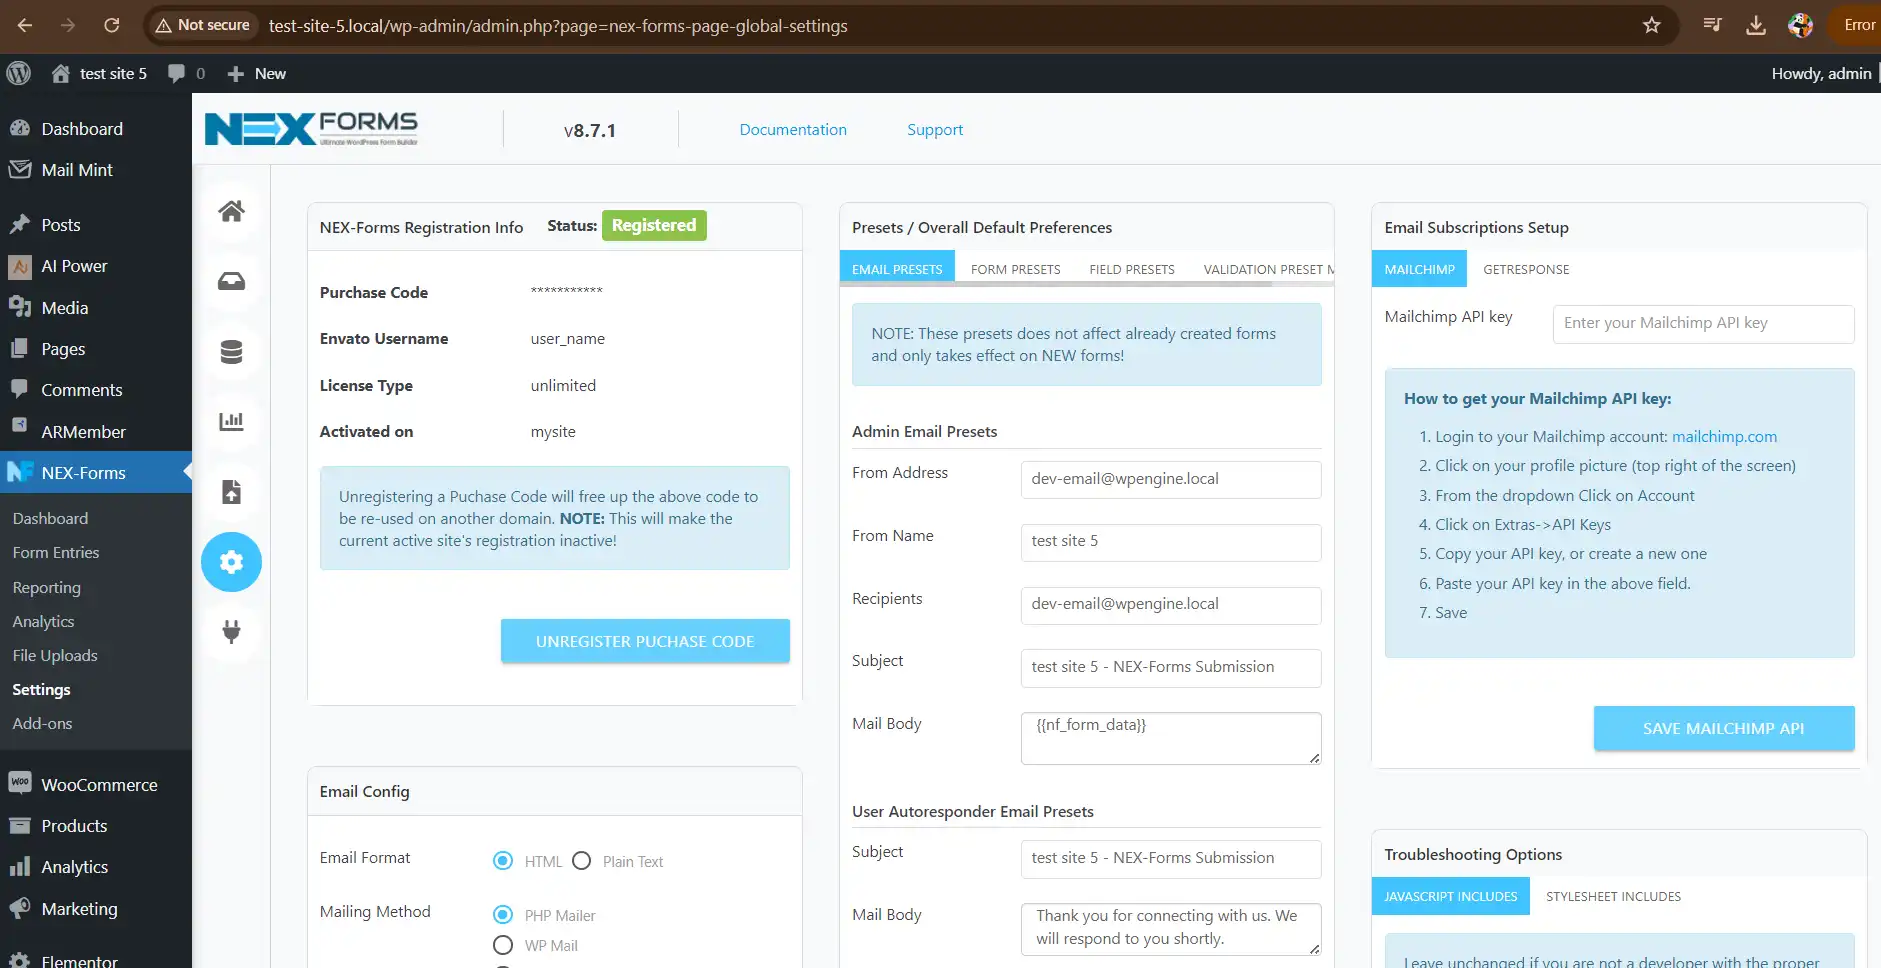Open File Uploads submenu item
The width and height of the screenshot is (1881, 968).
click(x=55, y=656)
